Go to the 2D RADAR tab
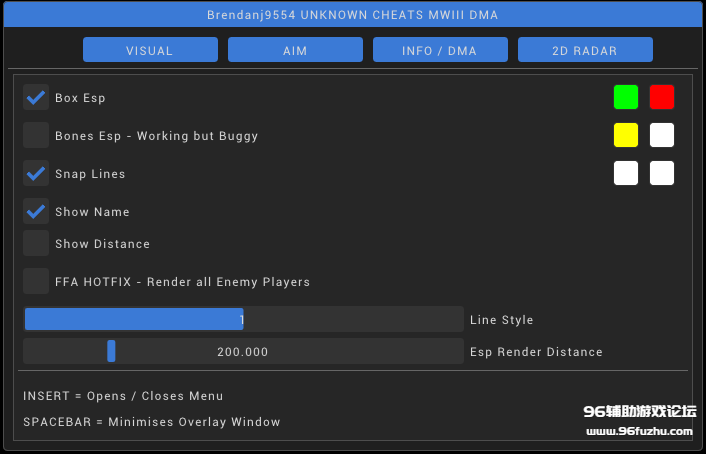 [x=585, y=50]
